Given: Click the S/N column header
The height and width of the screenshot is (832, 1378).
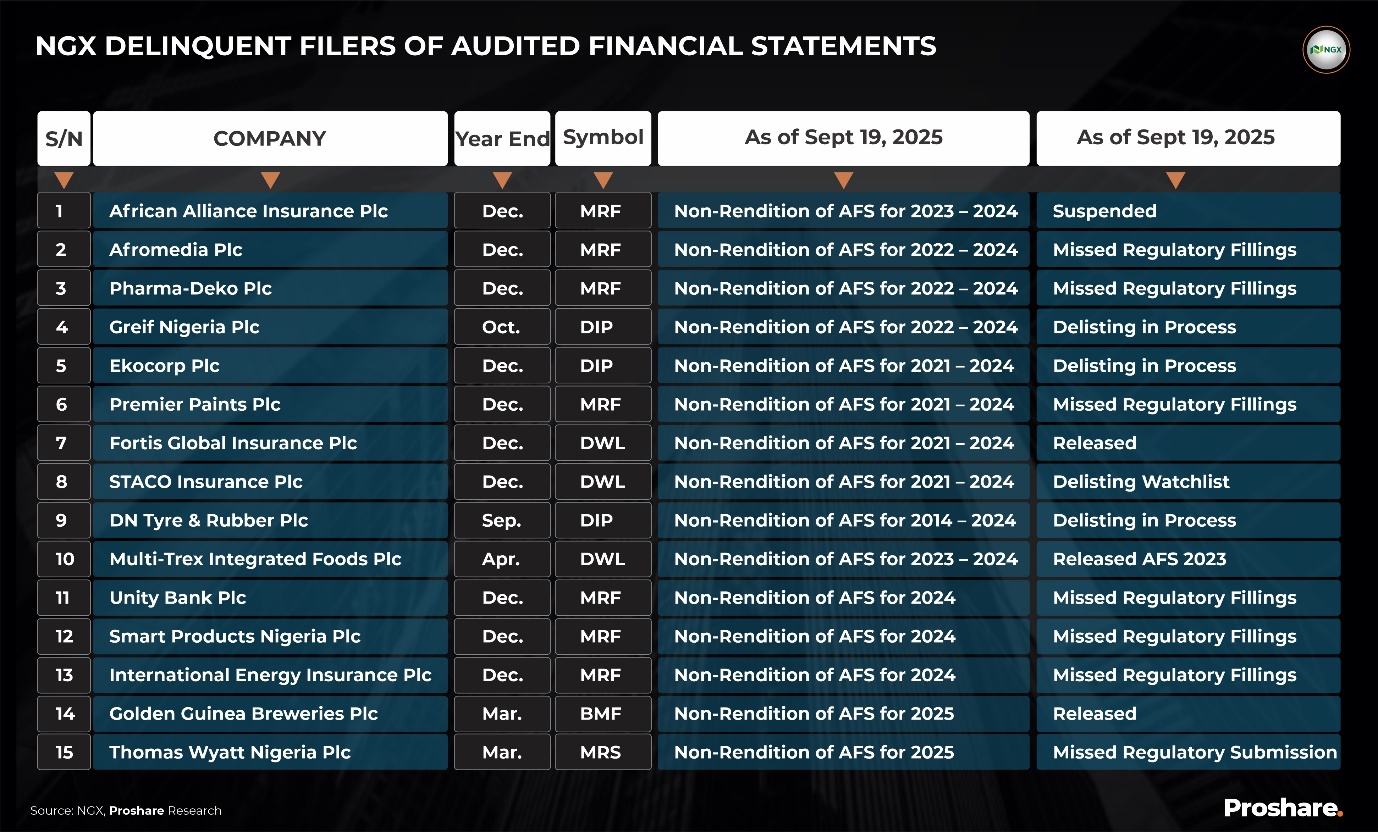Looking at the screenshot, I should point(64,138).
